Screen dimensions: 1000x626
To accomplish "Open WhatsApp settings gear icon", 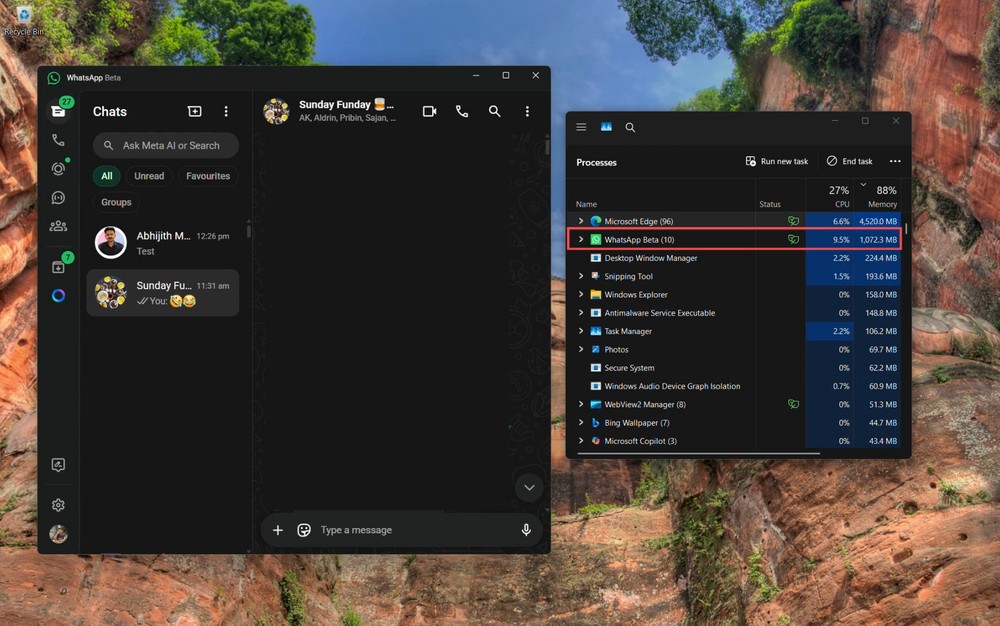I will click(58, 505).
